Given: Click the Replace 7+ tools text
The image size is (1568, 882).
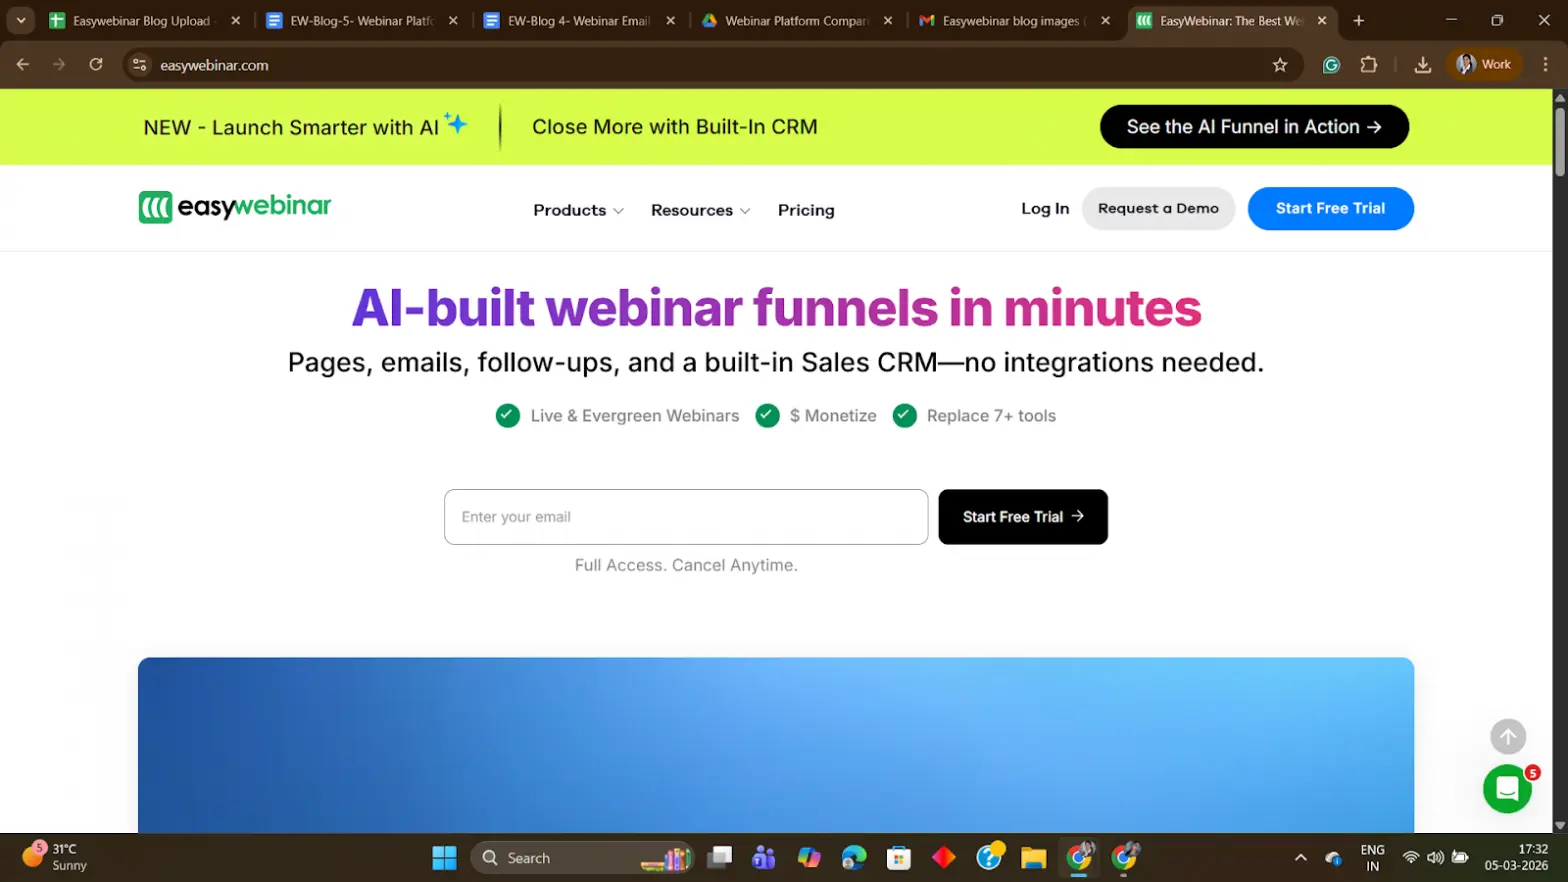Looking at the screenshot, I should (x=991, y=416).
